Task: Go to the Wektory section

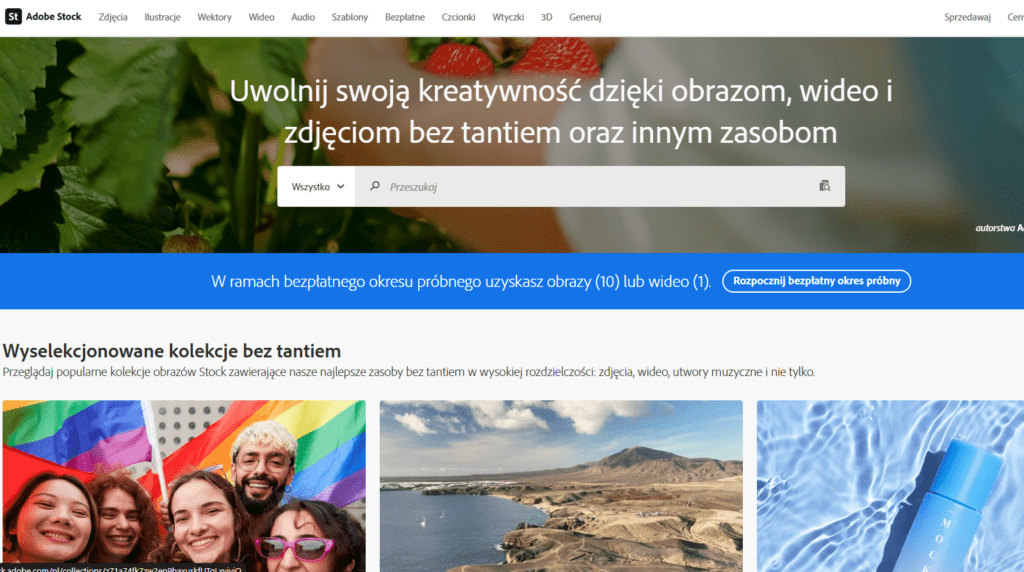Action: 214,18
